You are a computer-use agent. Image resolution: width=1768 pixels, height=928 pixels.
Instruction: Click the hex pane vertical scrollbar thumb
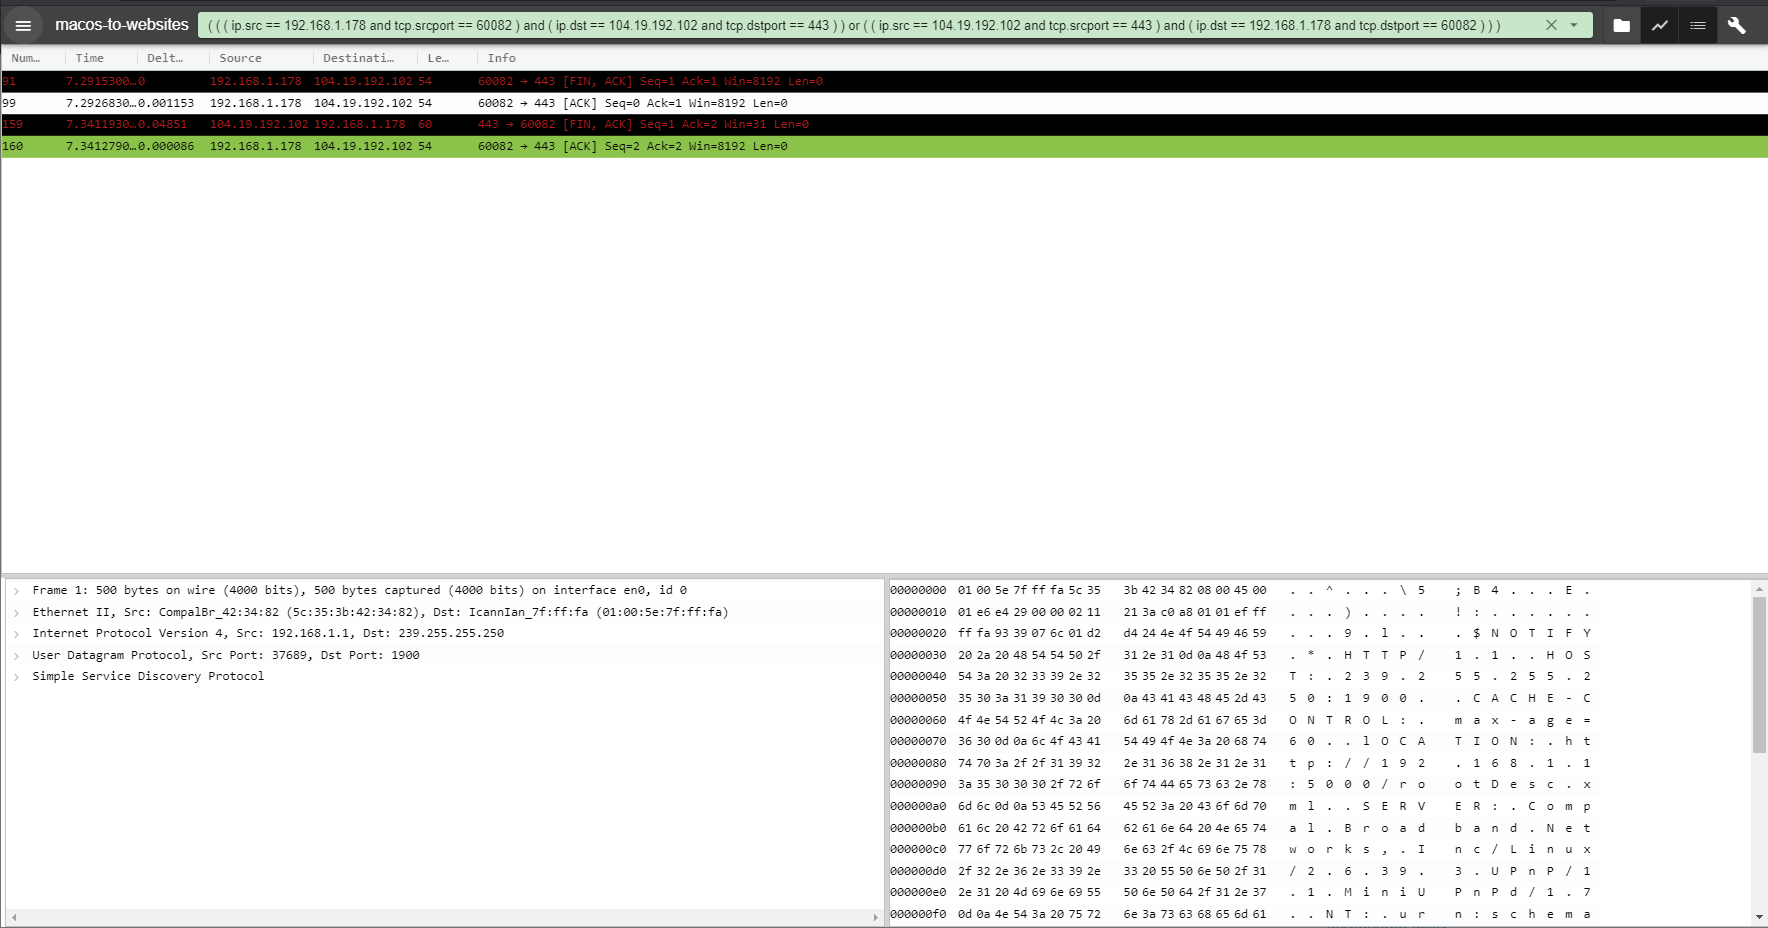pos(1759,675)
